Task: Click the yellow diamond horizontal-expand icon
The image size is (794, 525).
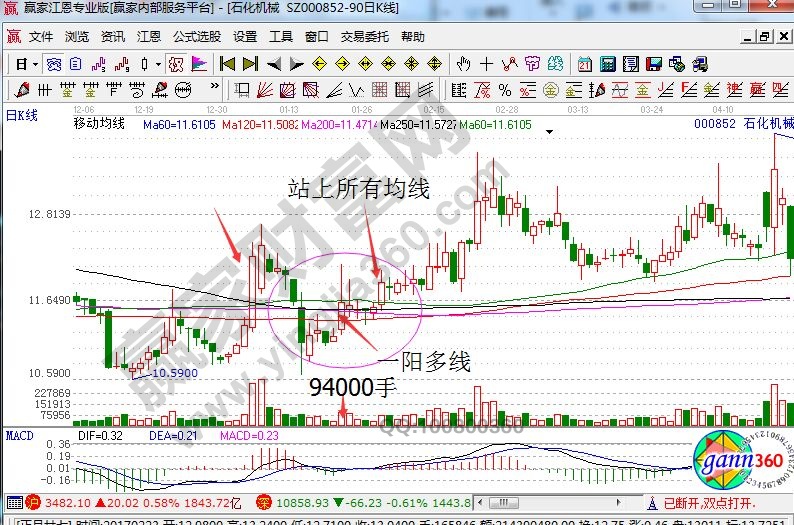Action: 366,64
